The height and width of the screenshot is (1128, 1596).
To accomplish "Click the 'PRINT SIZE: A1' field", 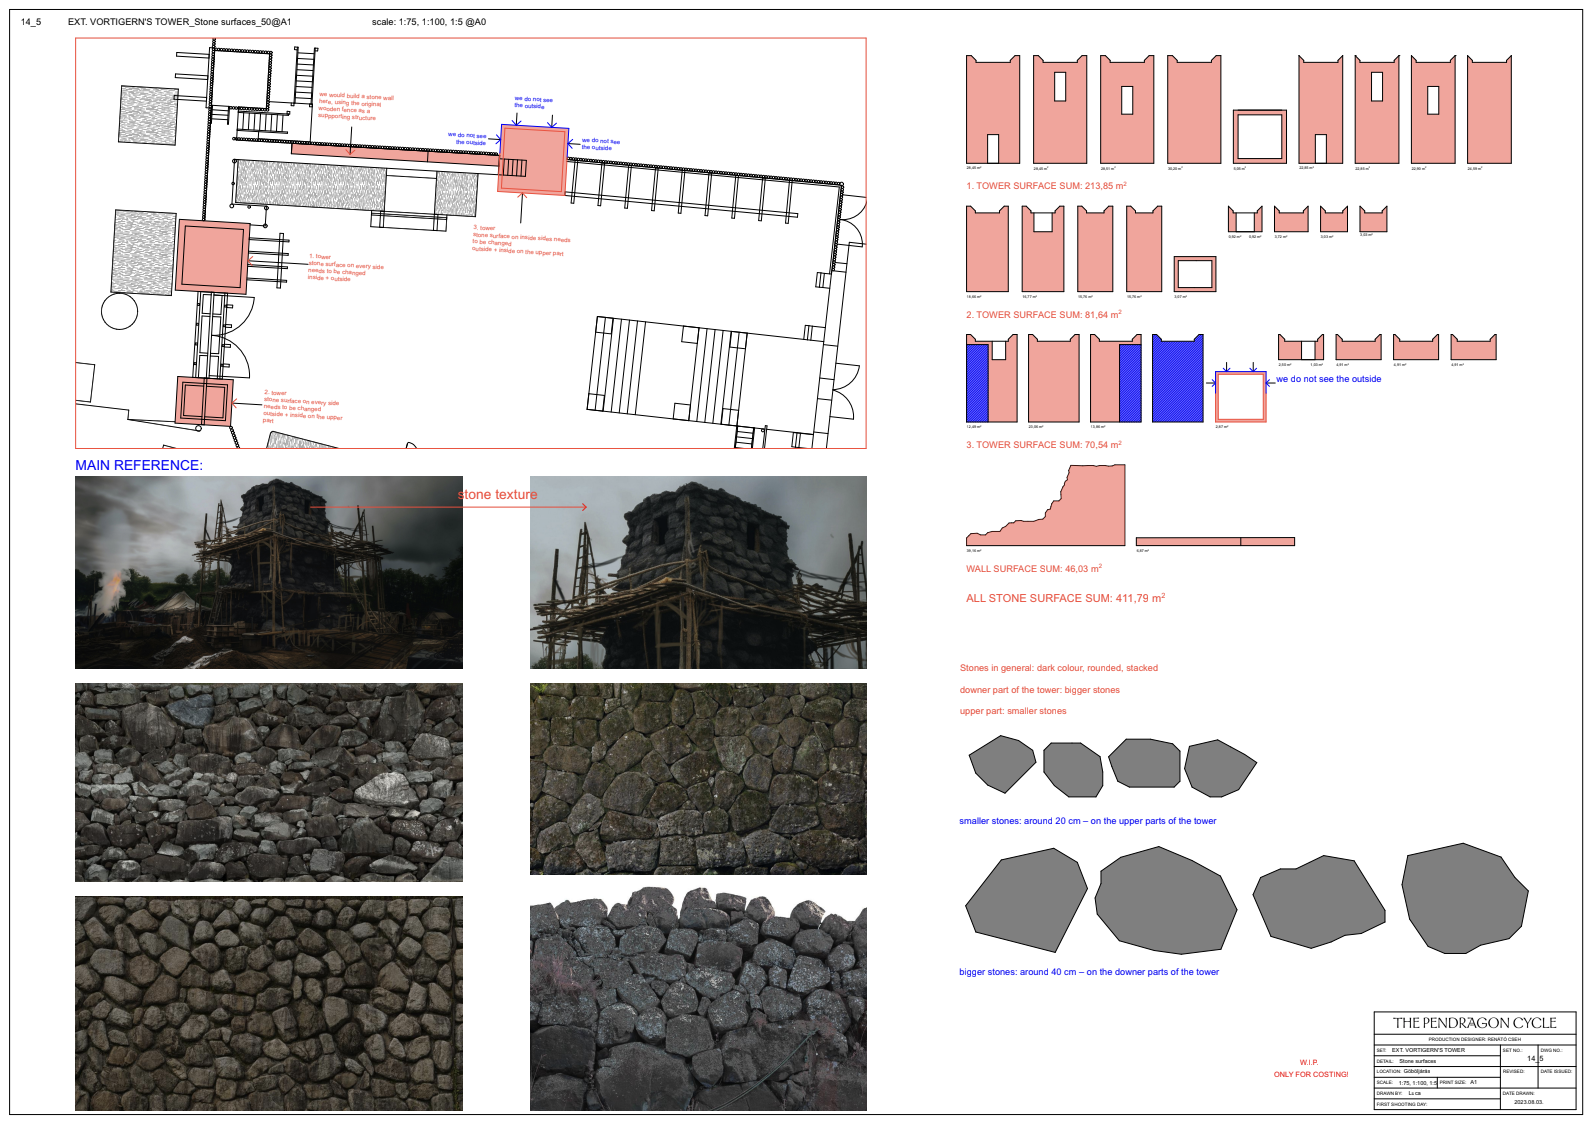I will tap(1469, 1082).
